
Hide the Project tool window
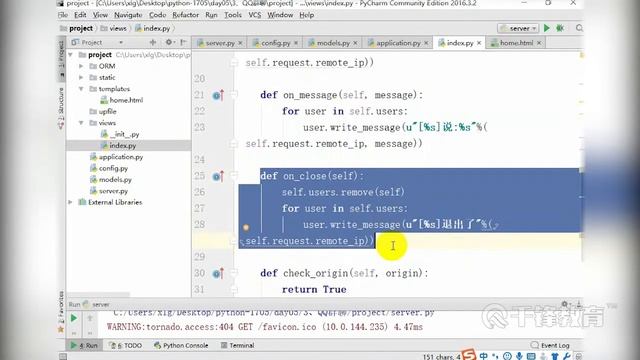[x=183, y=42]
